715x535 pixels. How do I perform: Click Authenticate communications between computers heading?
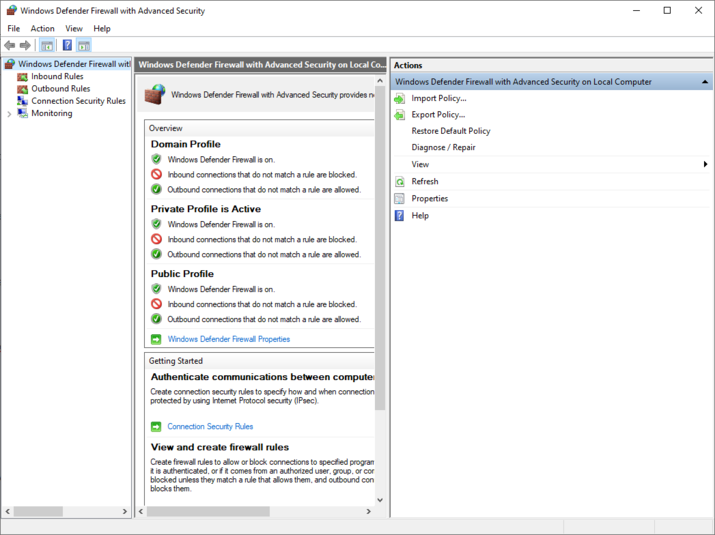262,377
